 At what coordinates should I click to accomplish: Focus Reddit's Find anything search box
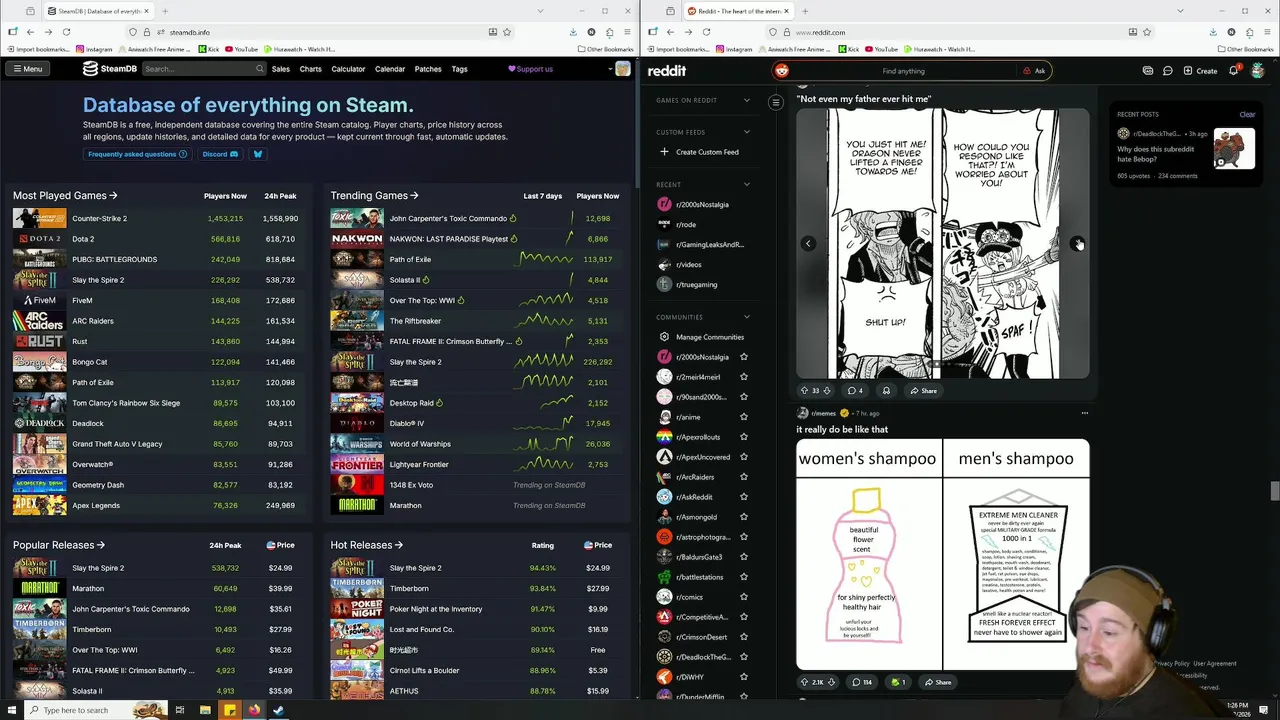tap(904, 71)
